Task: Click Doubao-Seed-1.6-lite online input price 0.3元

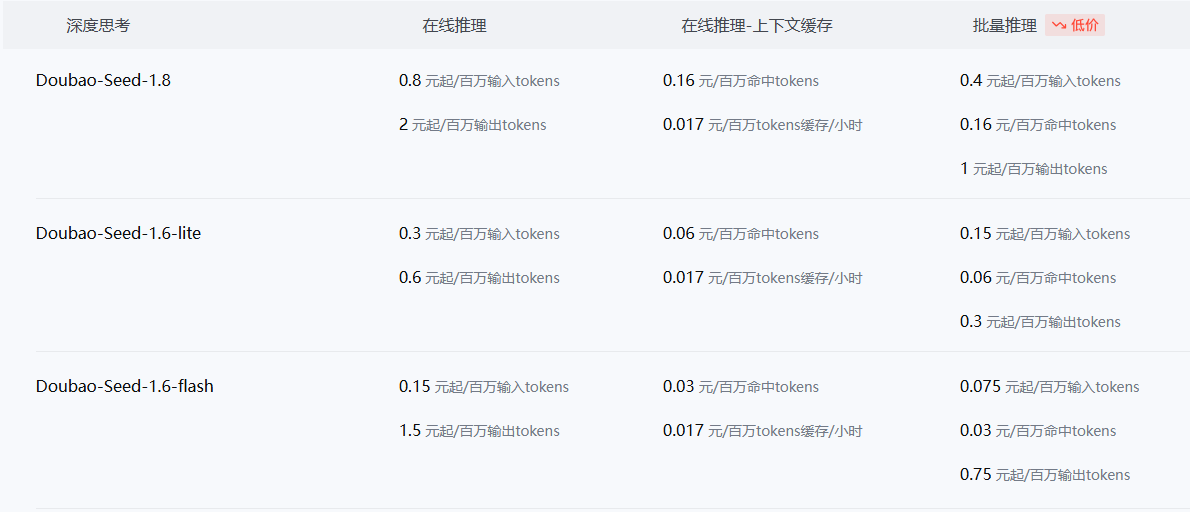Action: click(479, 234)
